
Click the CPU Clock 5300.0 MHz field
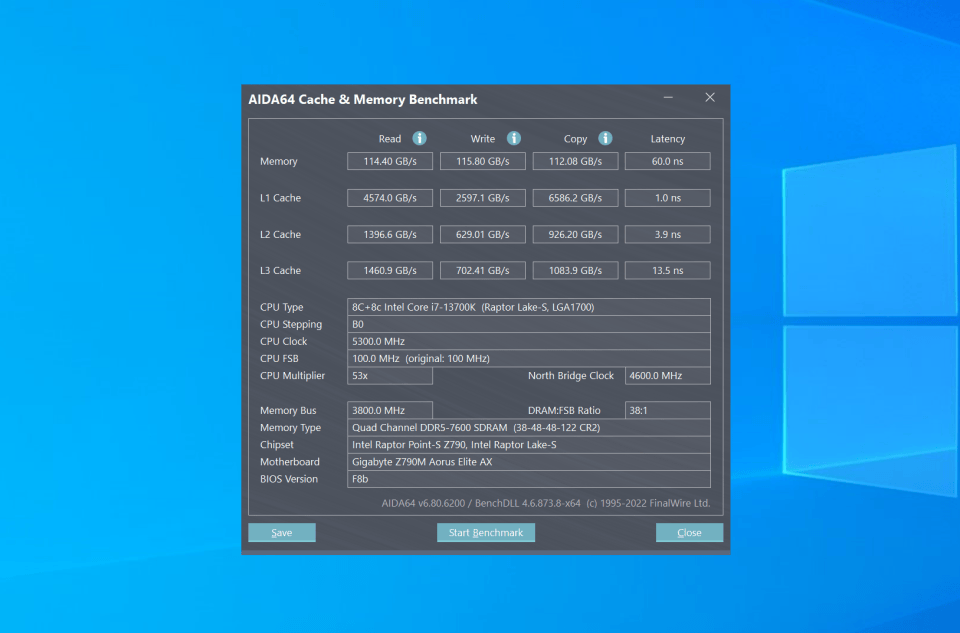pyautogui.click(x=529, y=341)
